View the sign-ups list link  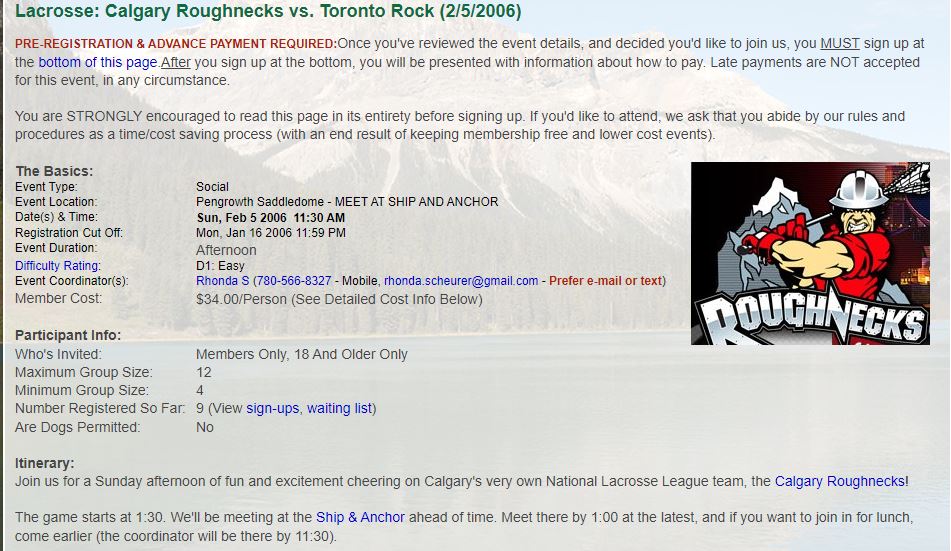click(x=272, y=408)
